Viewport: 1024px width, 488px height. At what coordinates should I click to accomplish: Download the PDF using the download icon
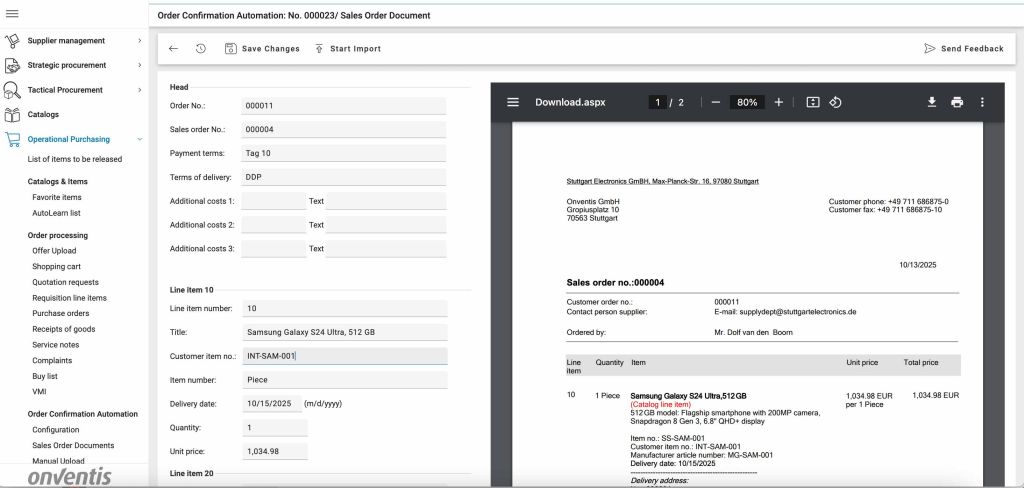931,102
